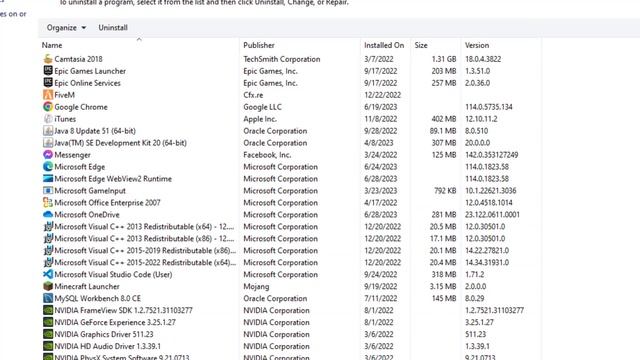Select the Camtasia 2018 entry name
Image resolution: width=640 pixels, height=360 pixels.
click(x=78, y=59)
